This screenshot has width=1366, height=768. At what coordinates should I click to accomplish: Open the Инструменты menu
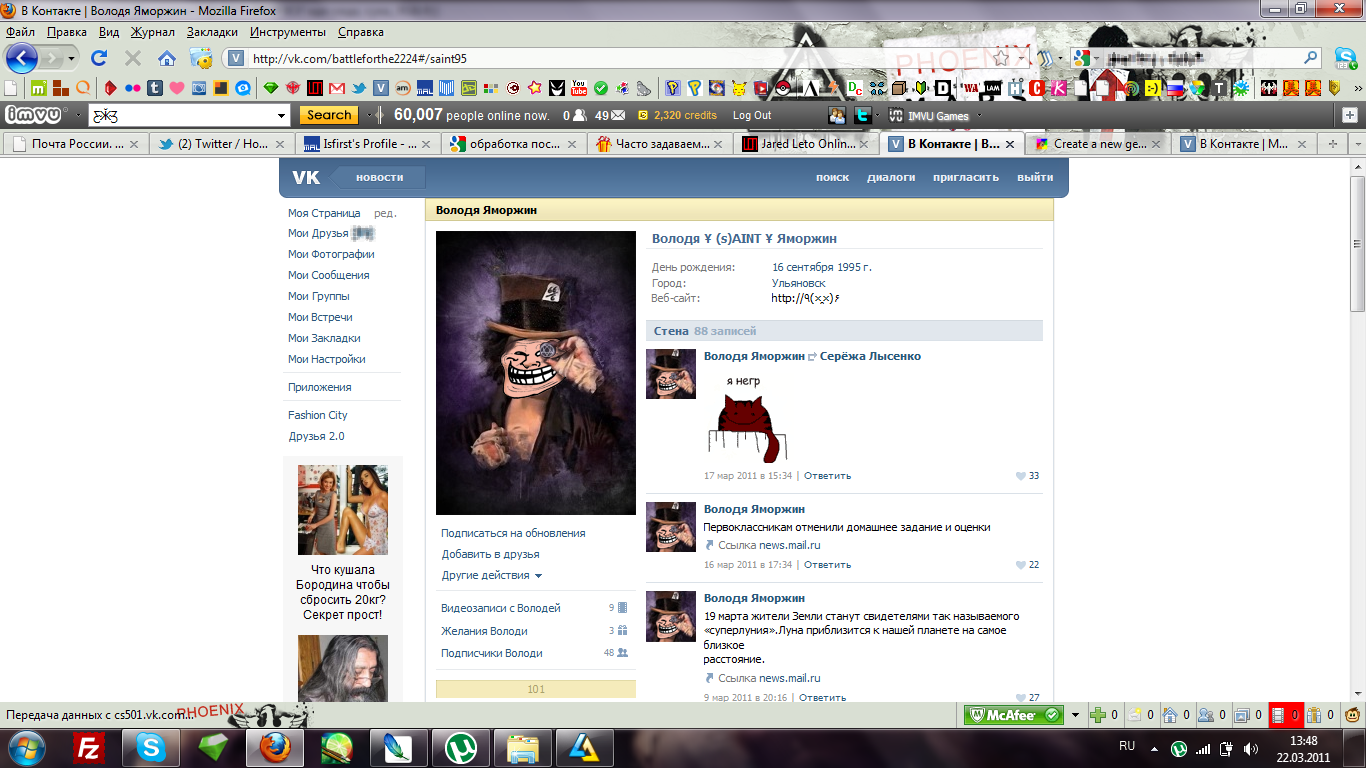[288, 32]
